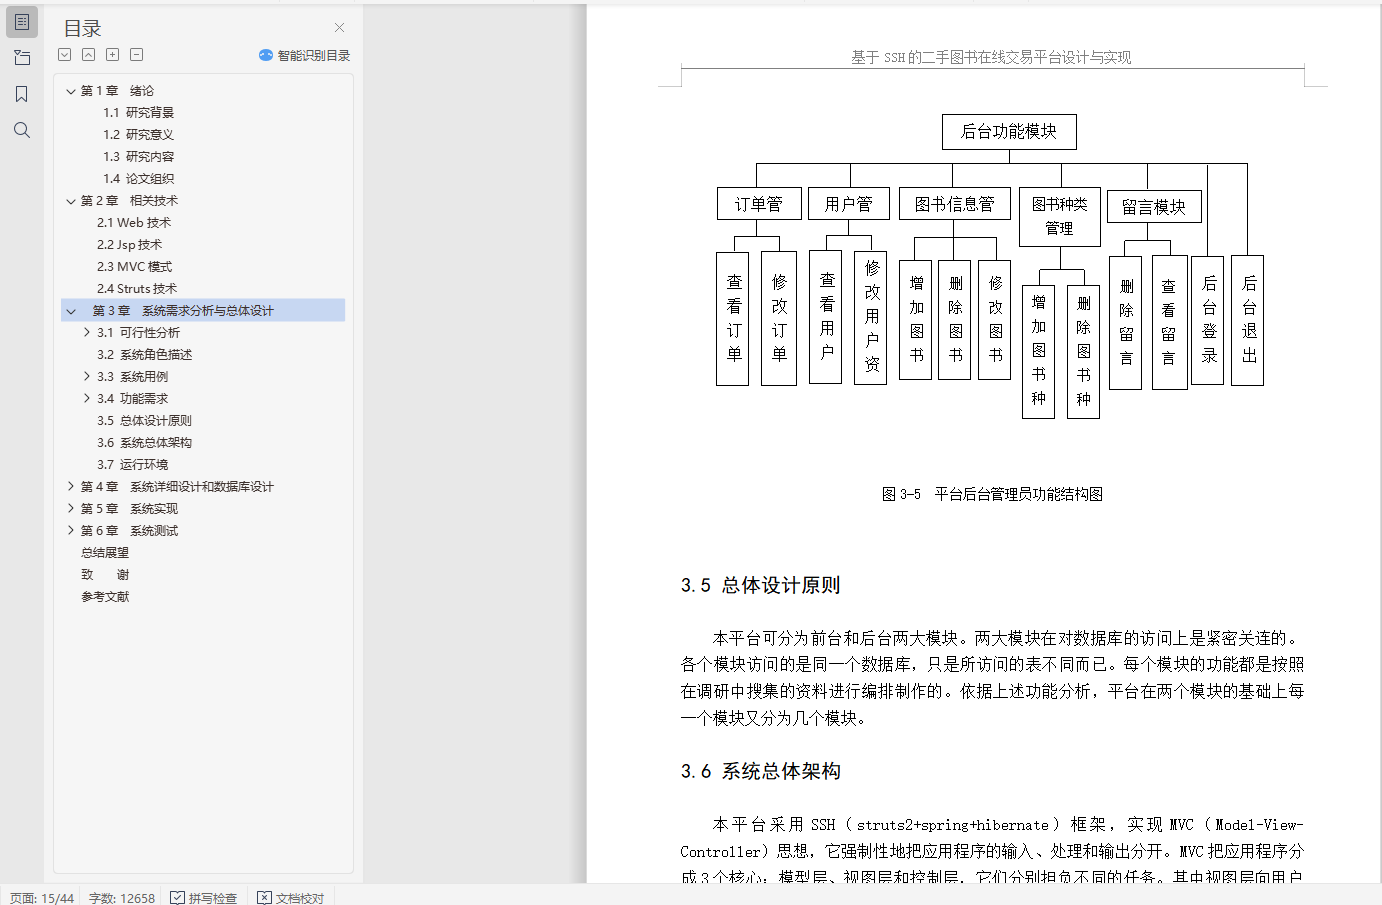Select 3.2 系统角色描述 in outline
This screenshot has width=1382, height=905.
(x=144, y=355)
